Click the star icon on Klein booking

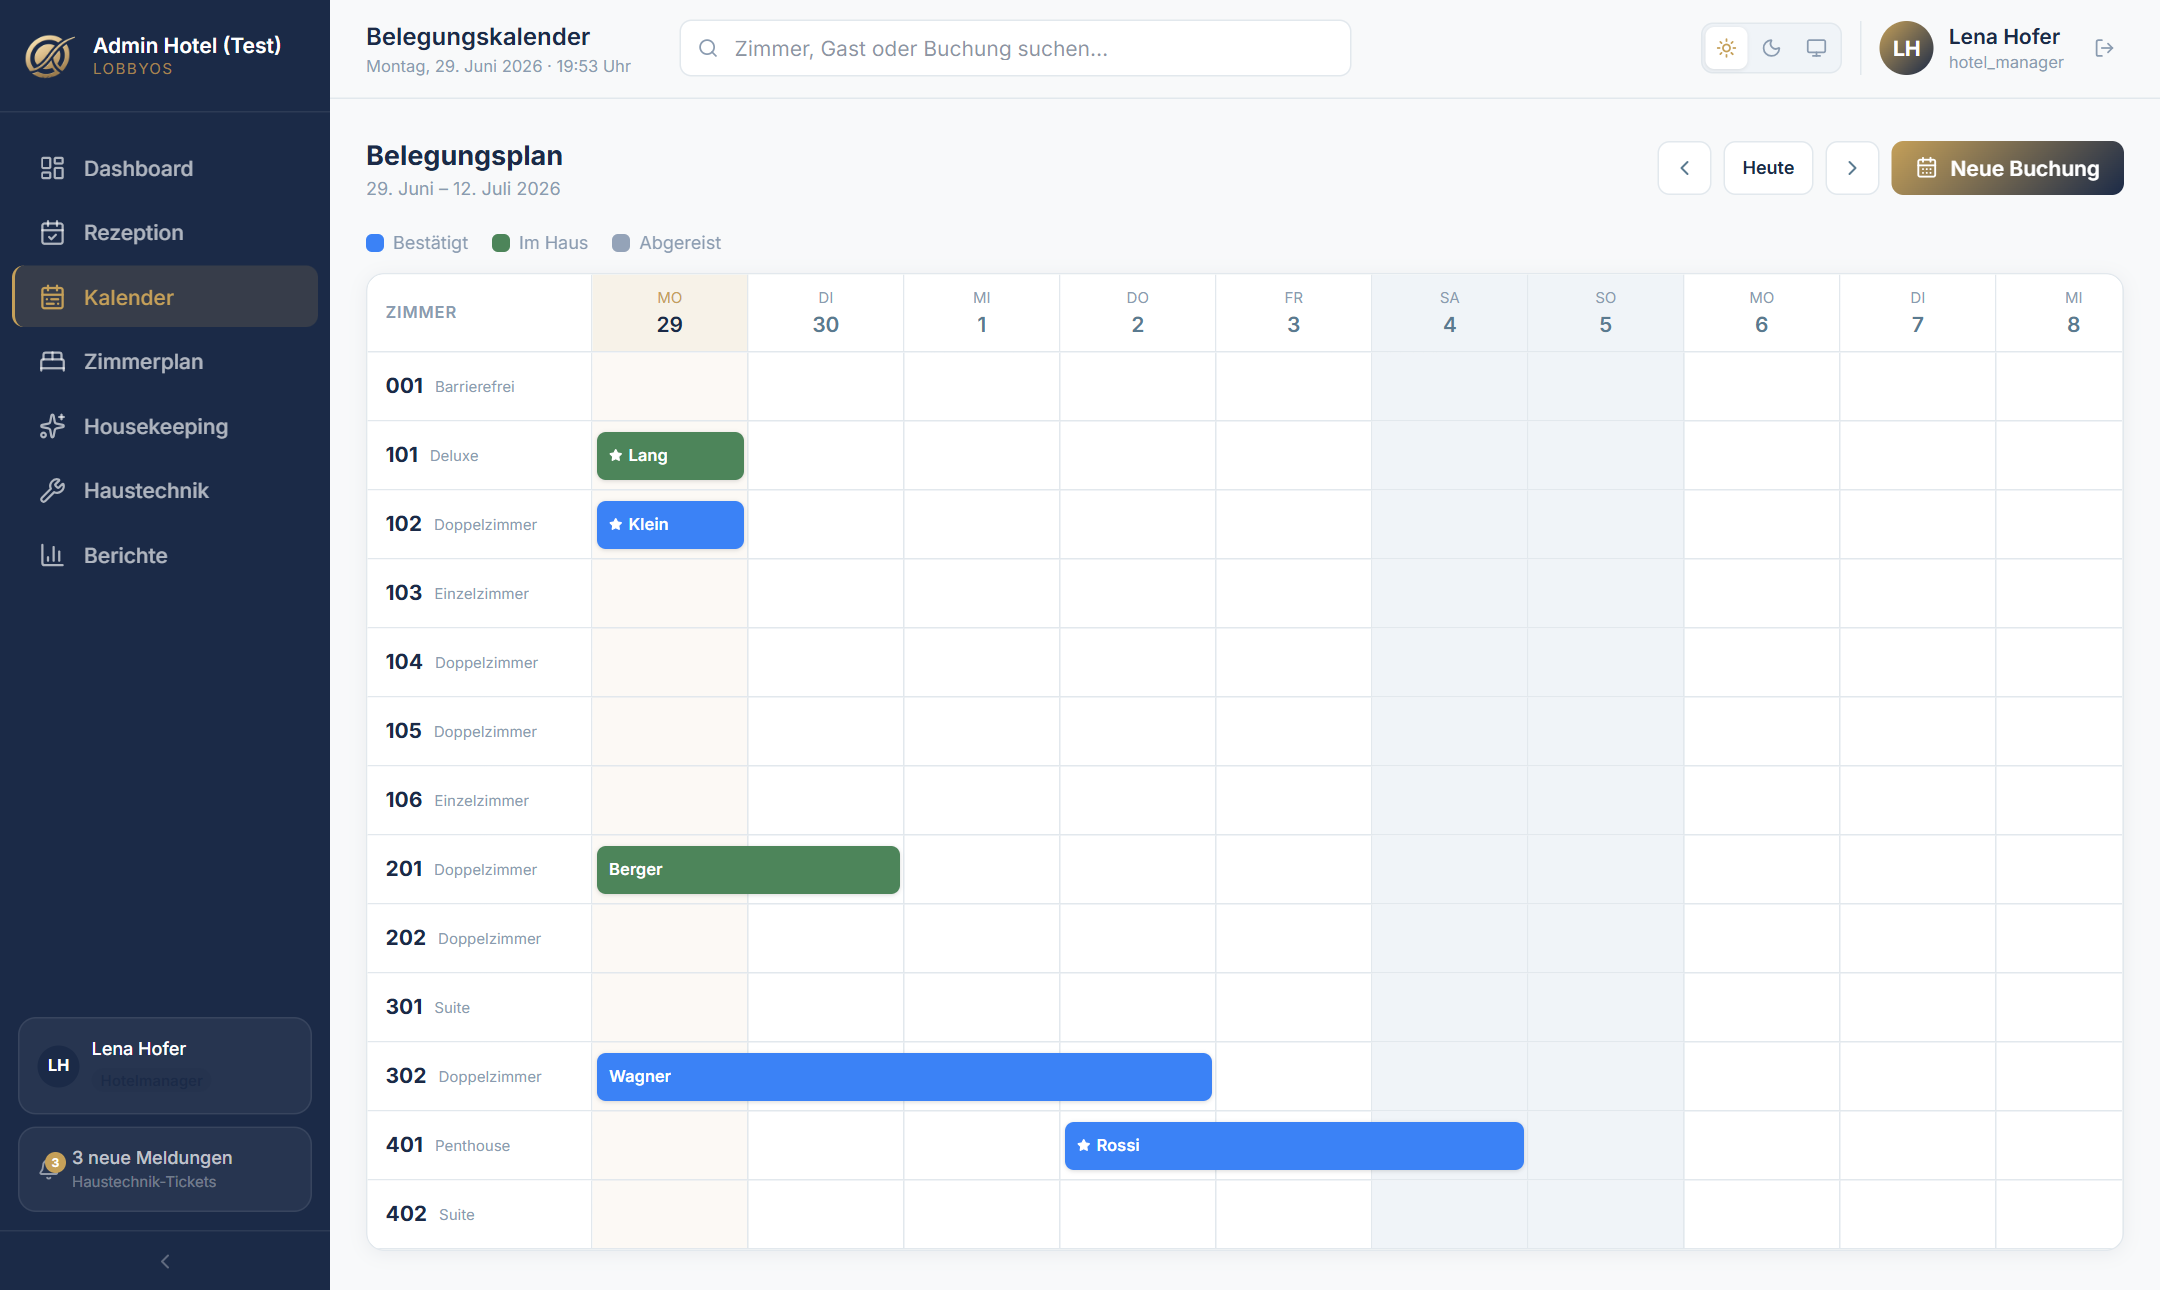click(x=616, y=524)
